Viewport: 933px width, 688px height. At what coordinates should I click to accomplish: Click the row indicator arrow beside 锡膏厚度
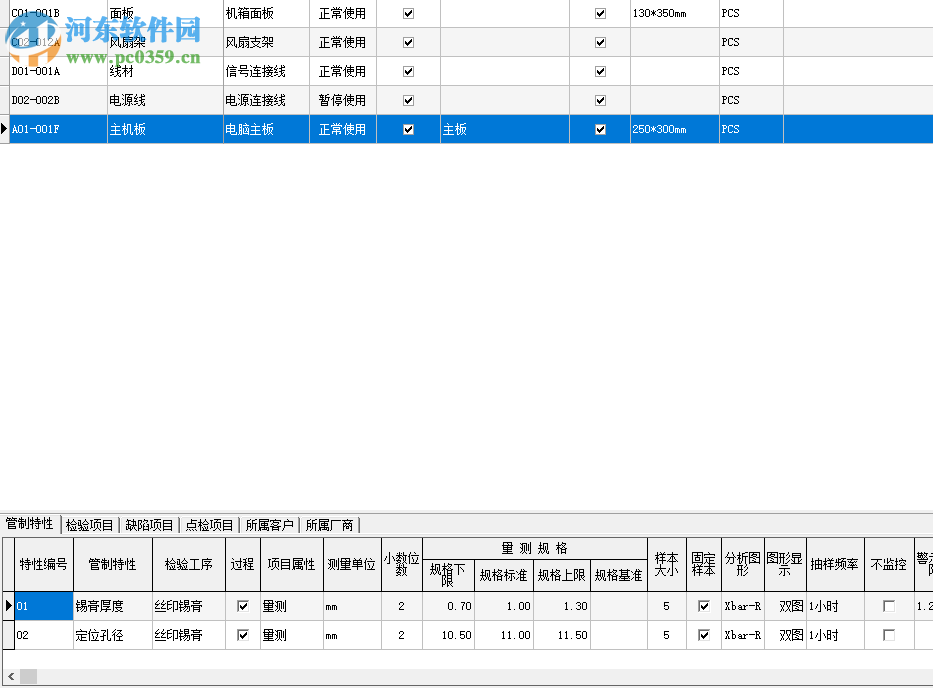click(7, 606)
